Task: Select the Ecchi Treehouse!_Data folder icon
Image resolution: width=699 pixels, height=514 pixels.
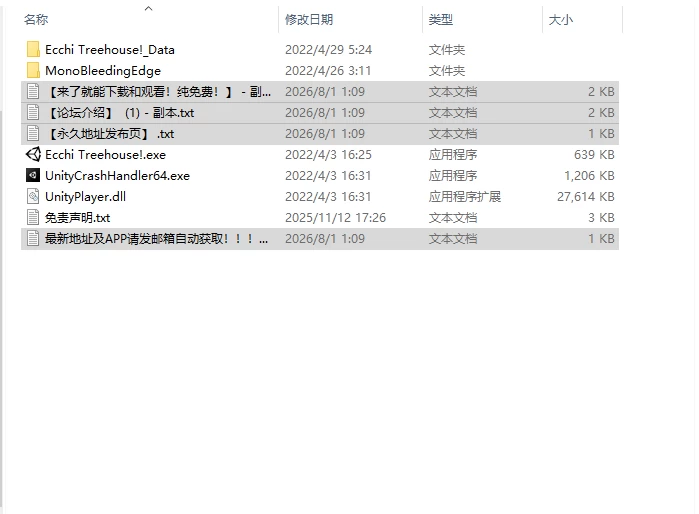Action: pos(33,49)
